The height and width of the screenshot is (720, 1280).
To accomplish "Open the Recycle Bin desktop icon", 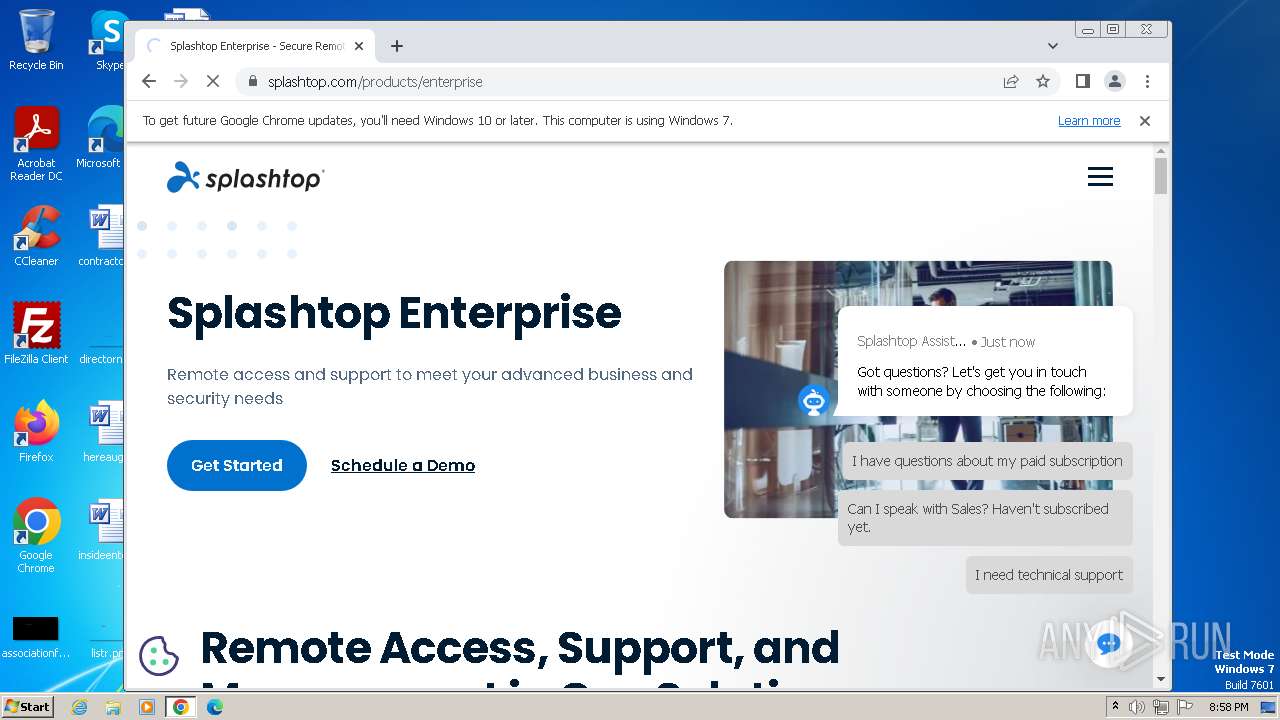I will (36, 40).
